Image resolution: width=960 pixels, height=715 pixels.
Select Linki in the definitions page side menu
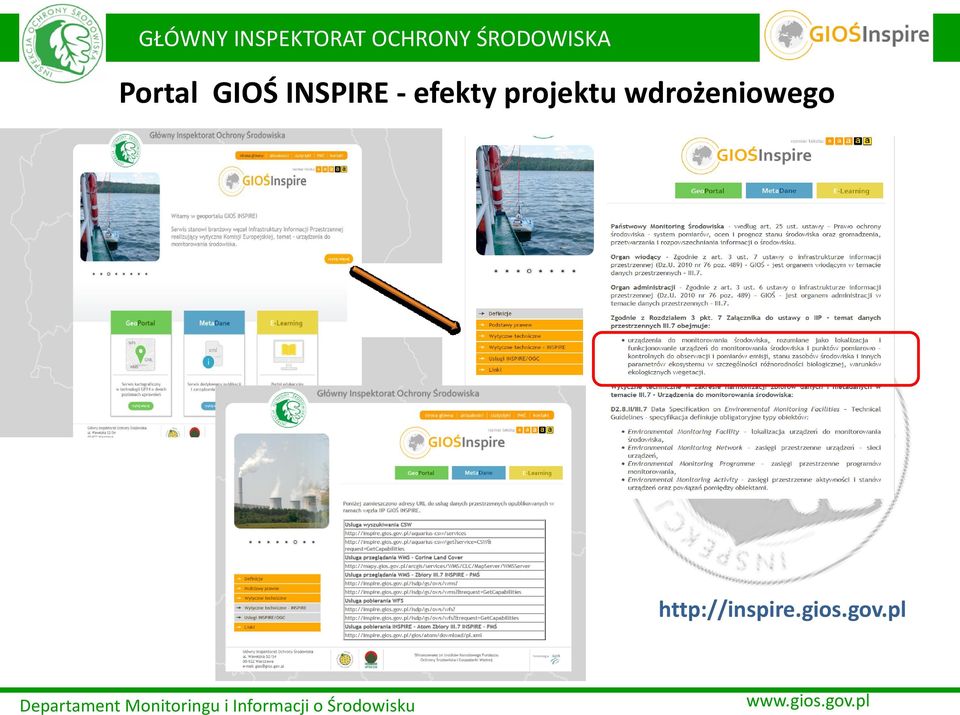[x=529, y=370]
